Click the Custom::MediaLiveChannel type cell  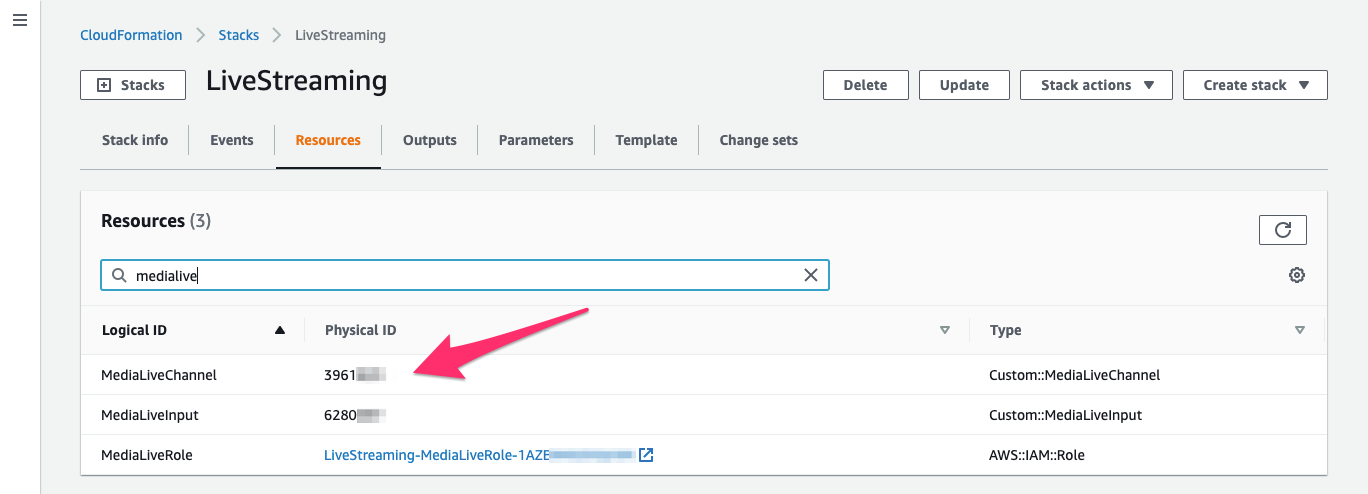tap(1075, 375)
